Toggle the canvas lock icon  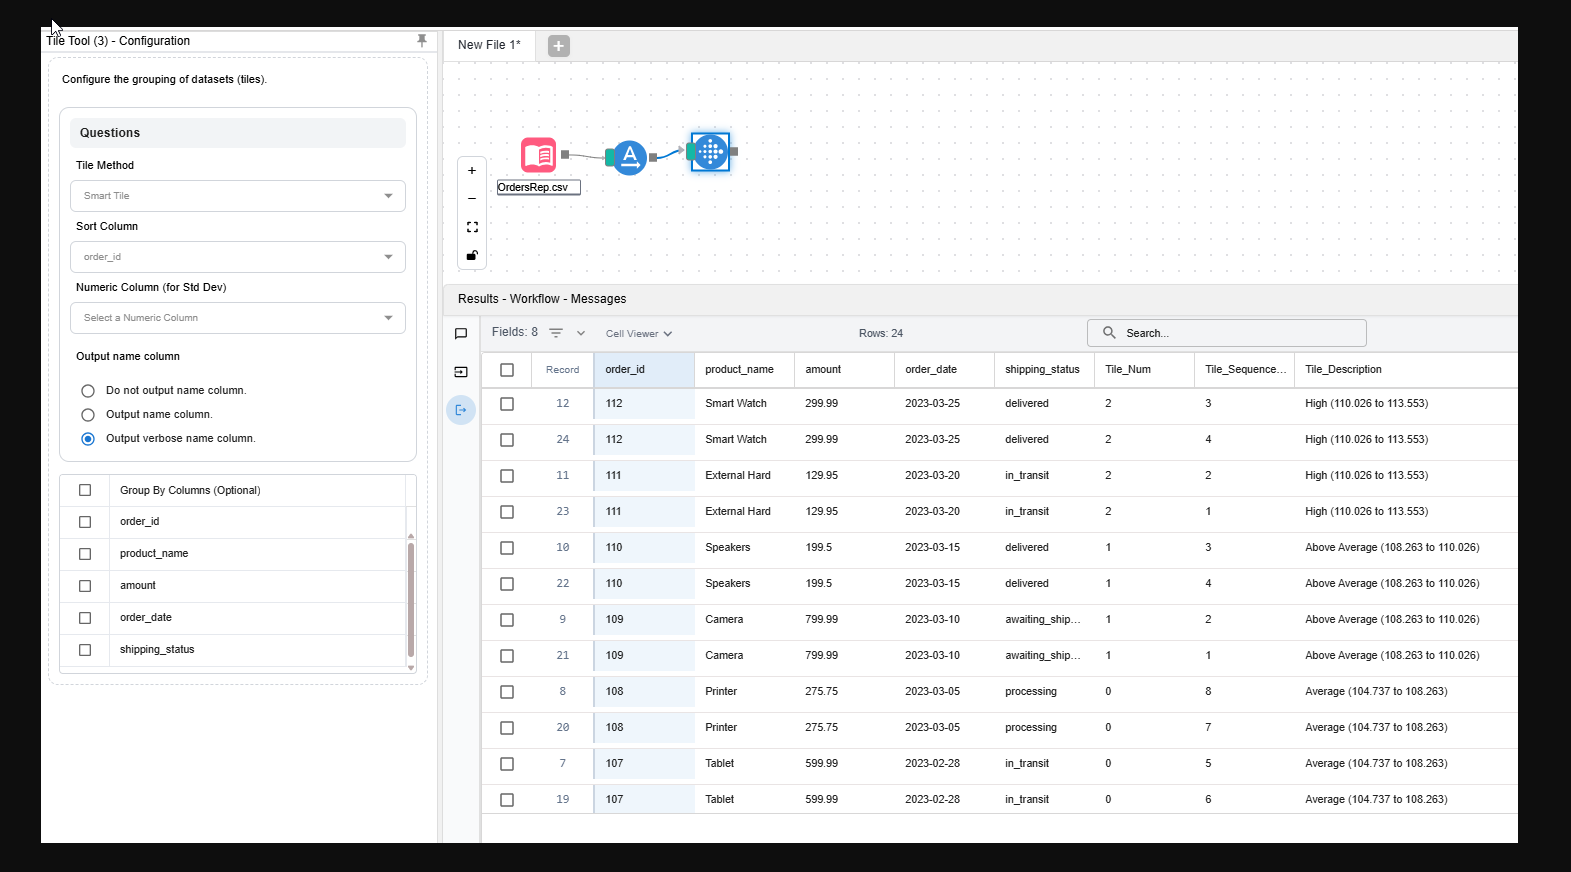tap(472, 256)
